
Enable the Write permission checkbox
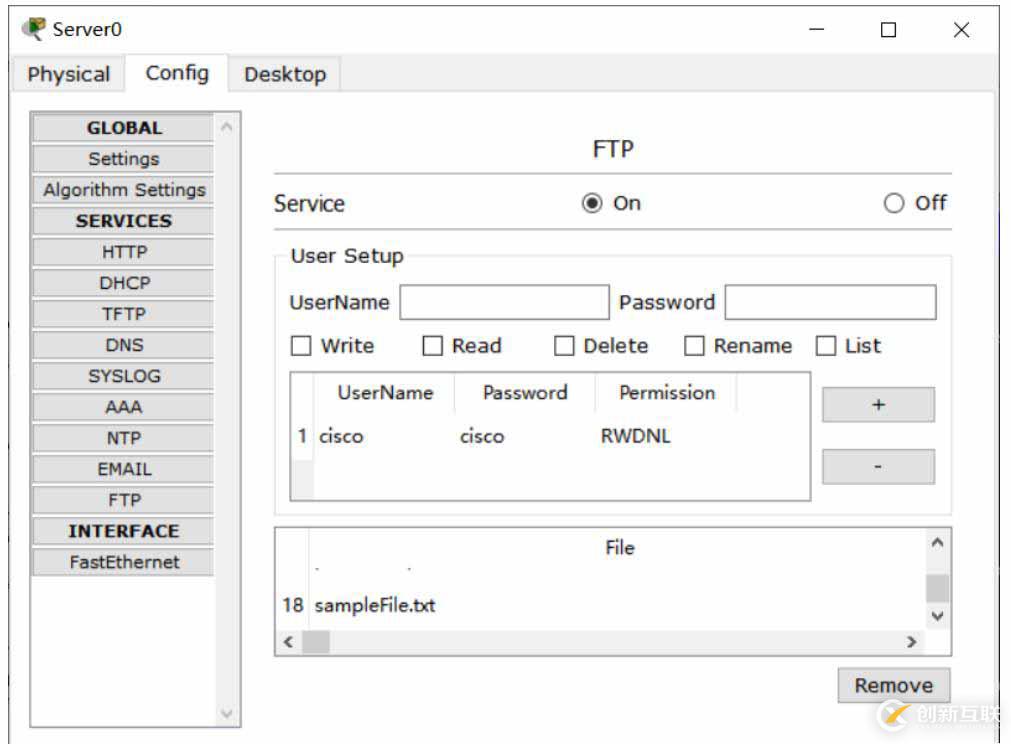(302, 346)
